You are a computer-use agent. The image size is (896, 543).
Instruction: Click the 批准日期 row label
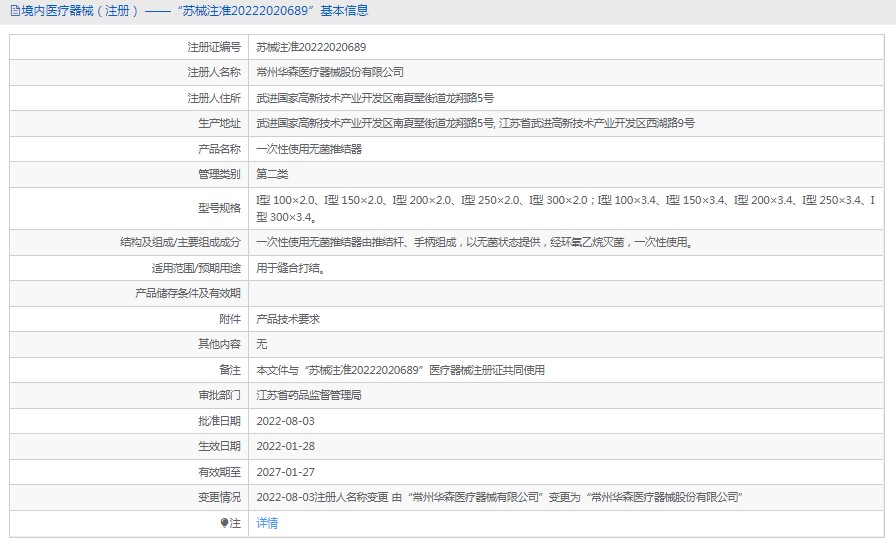tap(219, 421)
